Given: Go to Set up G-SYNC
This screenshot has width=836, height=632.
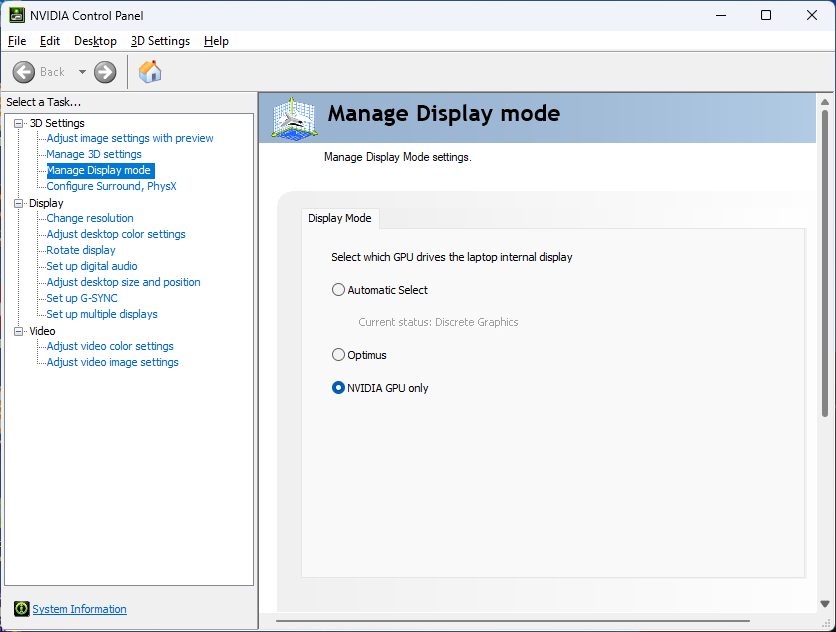Looking at the screenshot, I should [82, 298].
